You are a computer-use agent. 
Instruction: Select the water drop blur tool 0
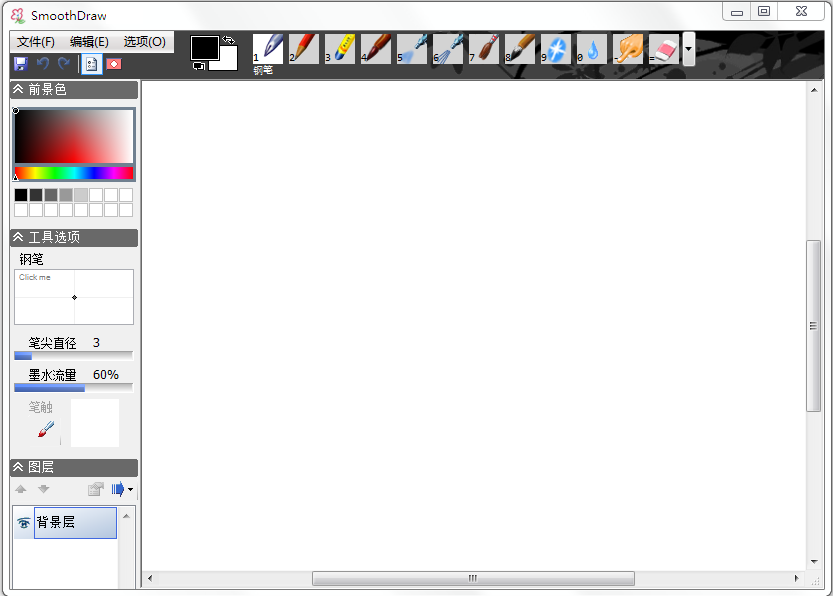click(592, 49)
